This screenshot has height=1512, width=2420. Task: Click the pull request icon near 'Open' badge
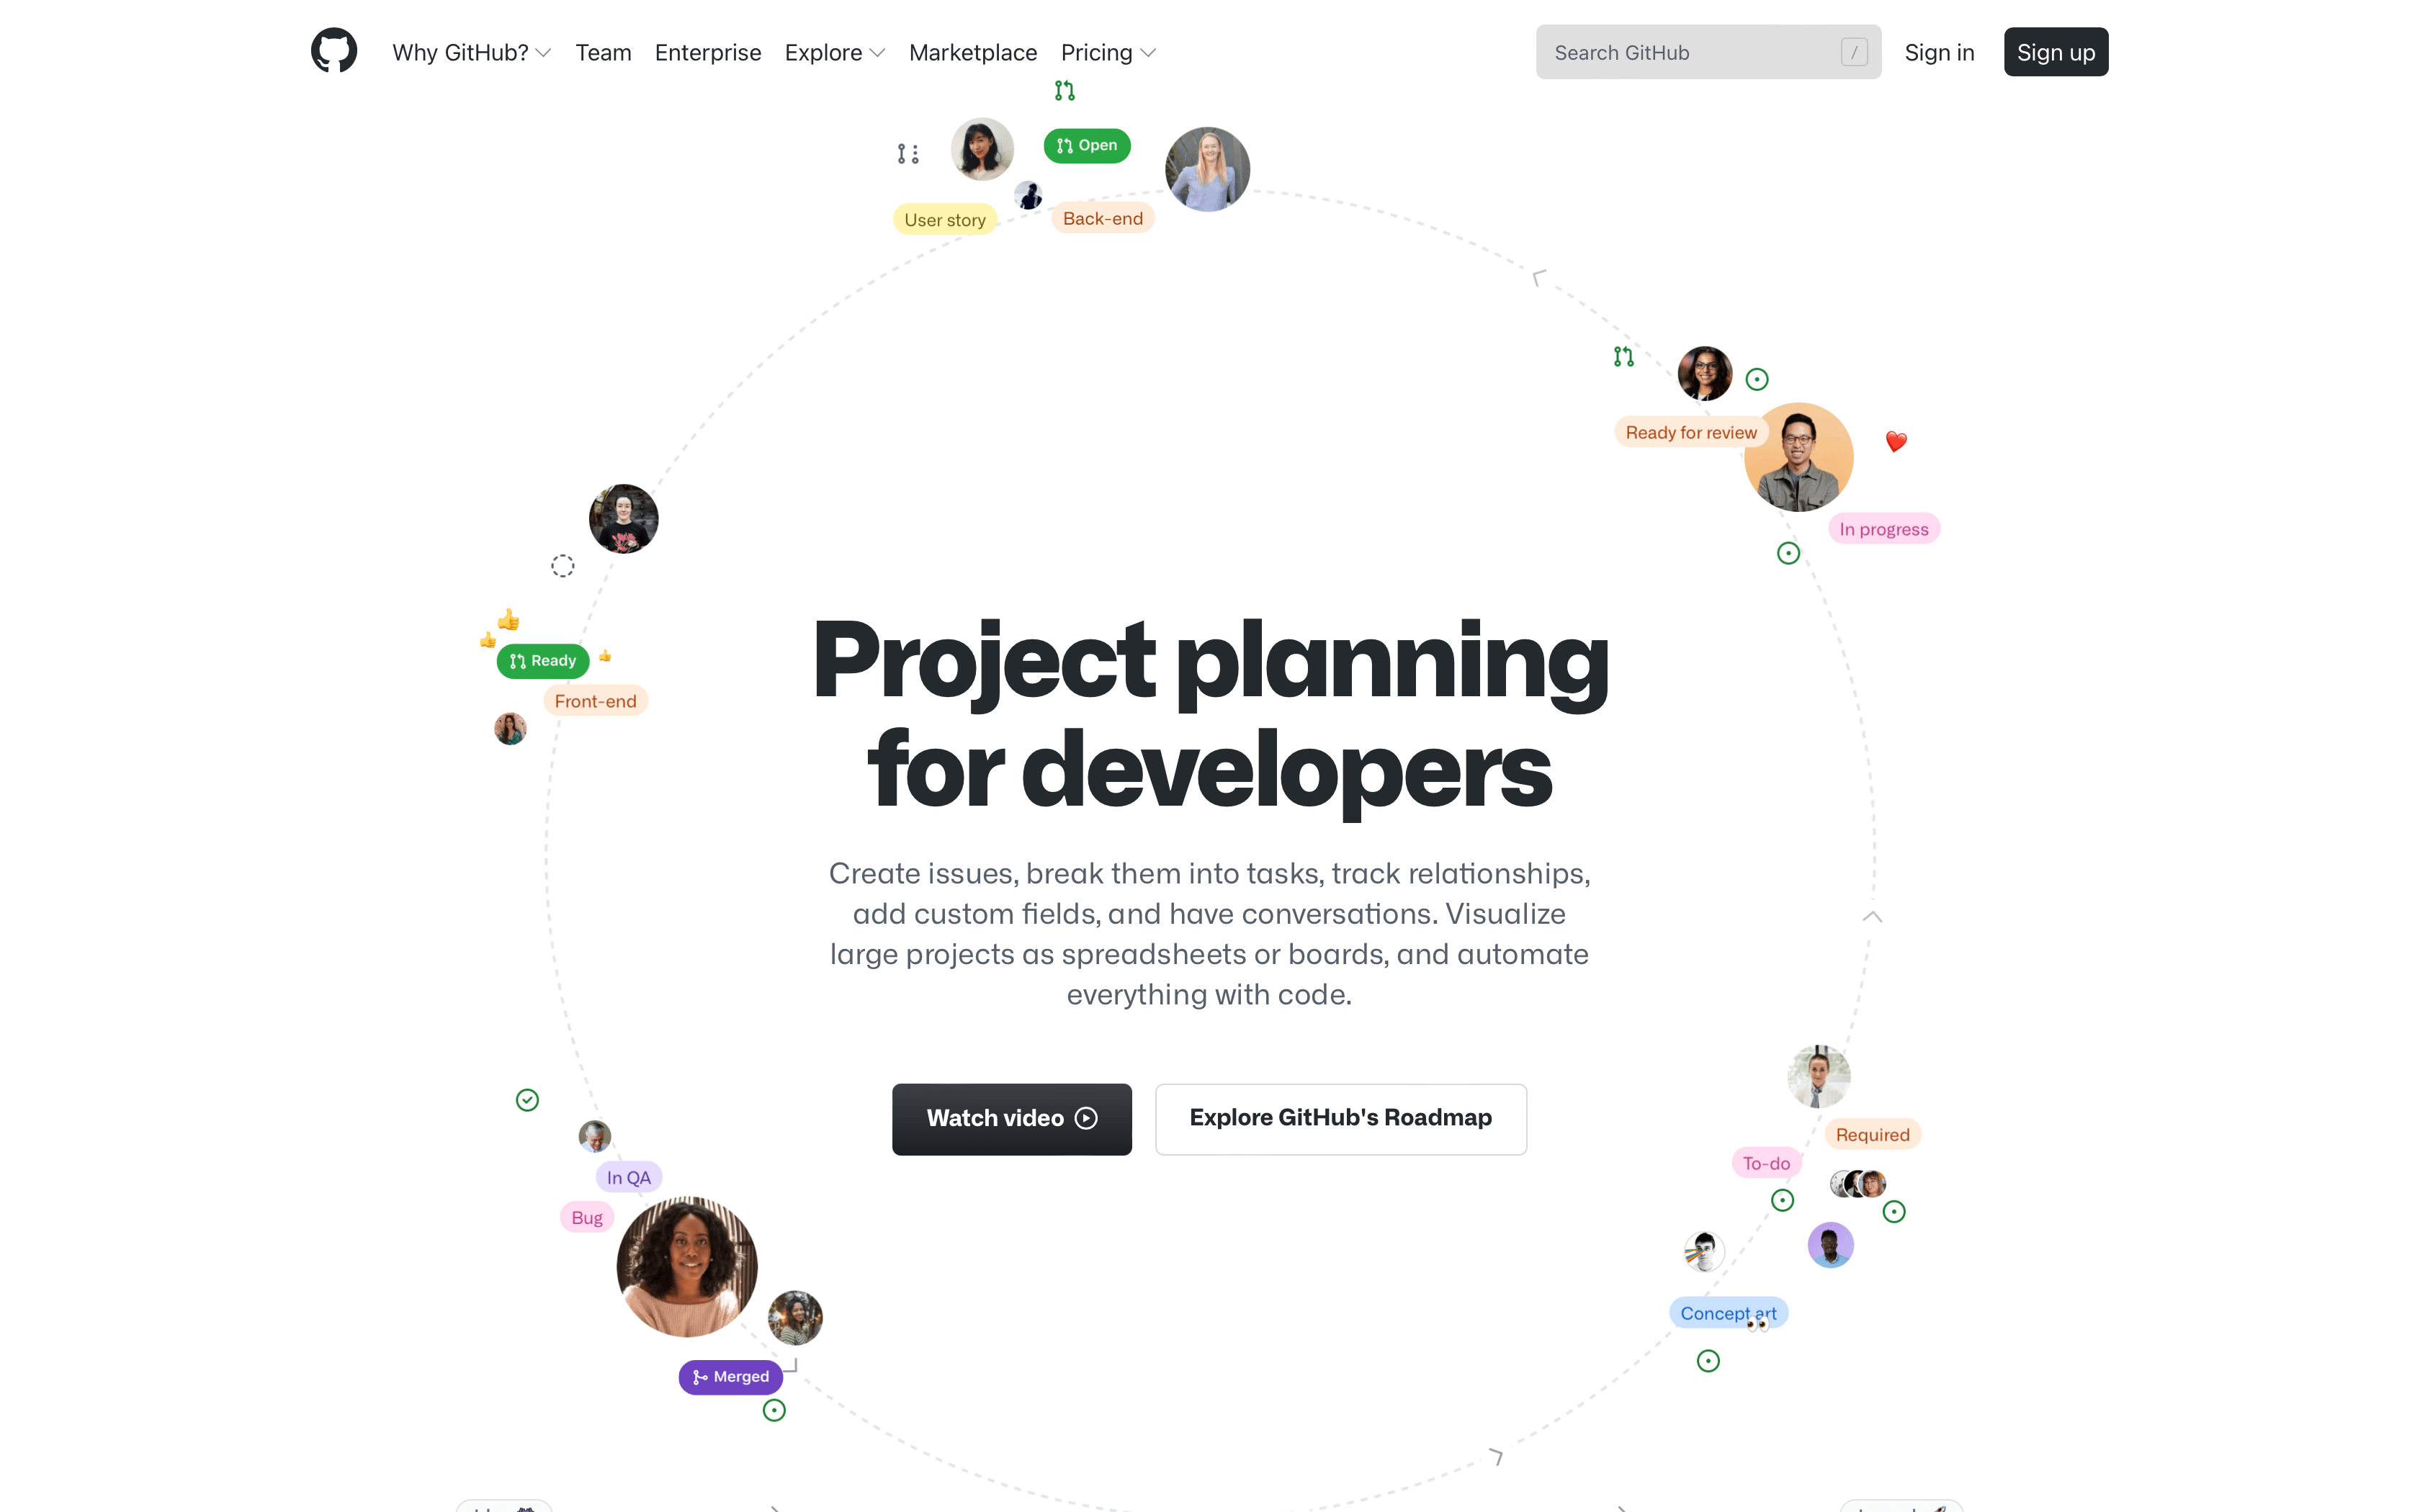1065,145
